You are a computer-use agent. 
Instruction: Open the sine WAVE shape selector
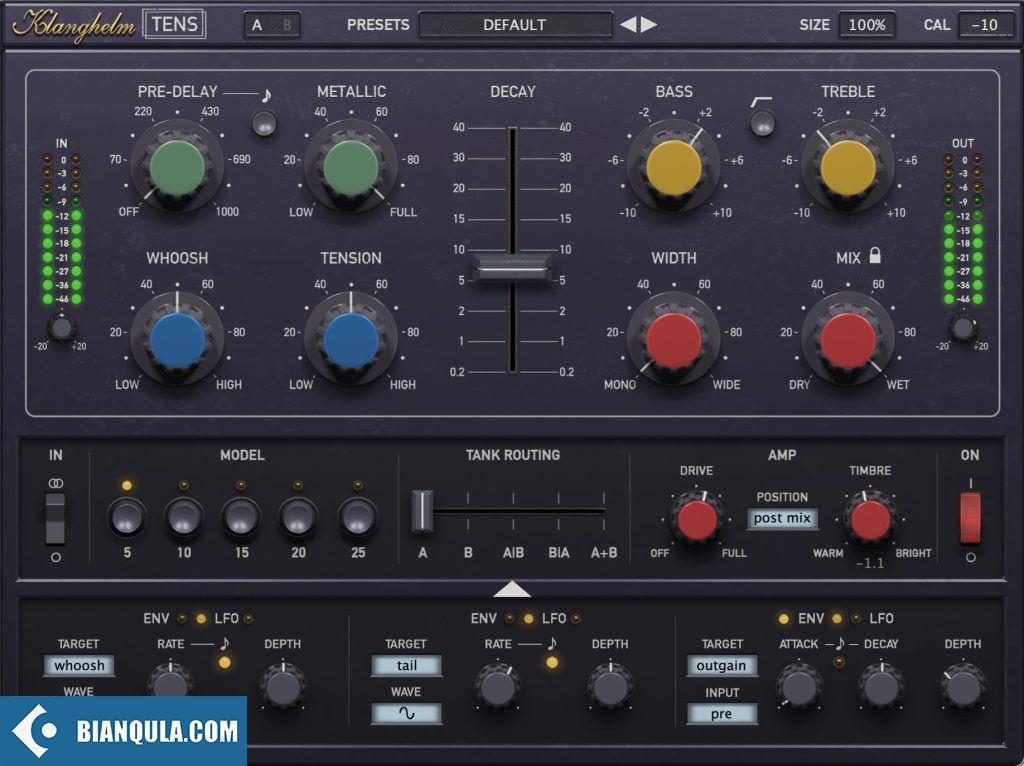406,713
